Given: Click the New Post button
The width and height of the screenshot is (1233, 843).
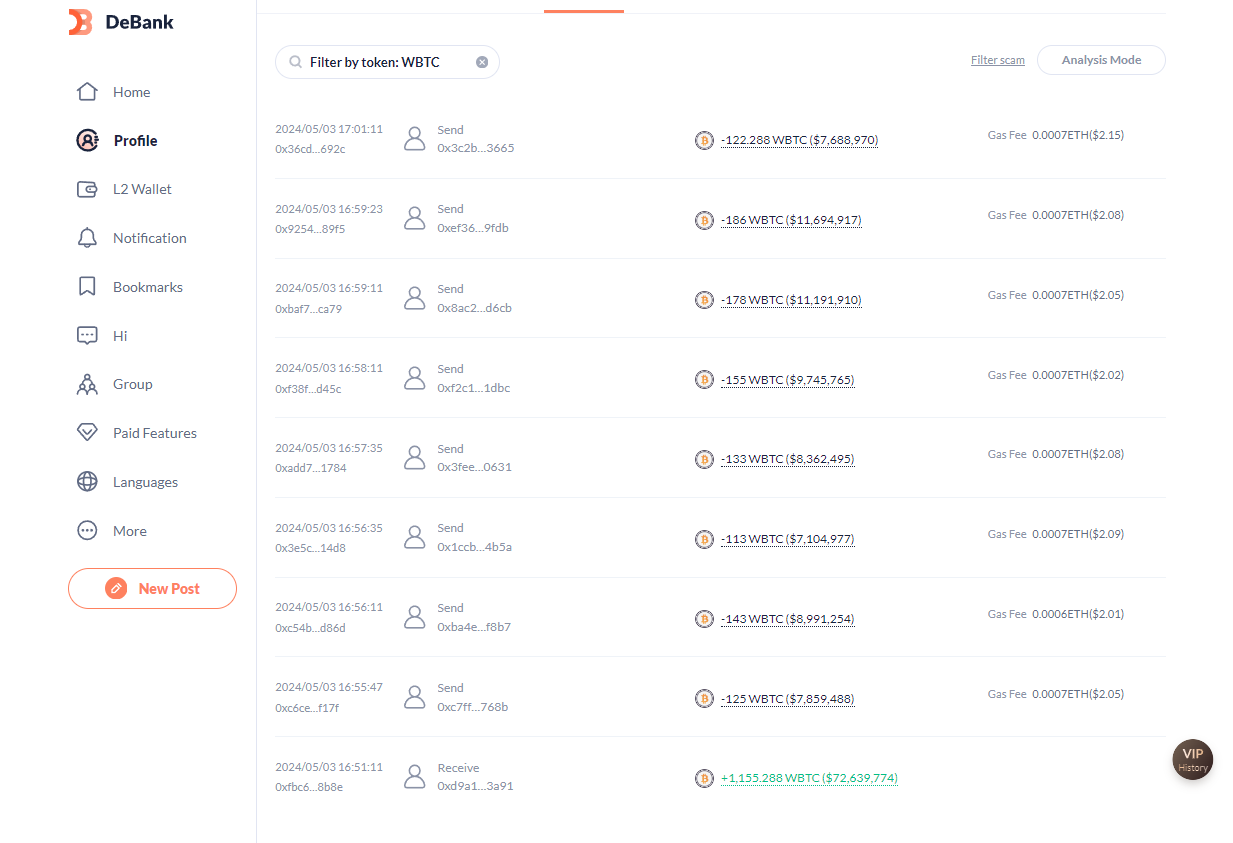Looking at the screenshot, I should [152, 588].
